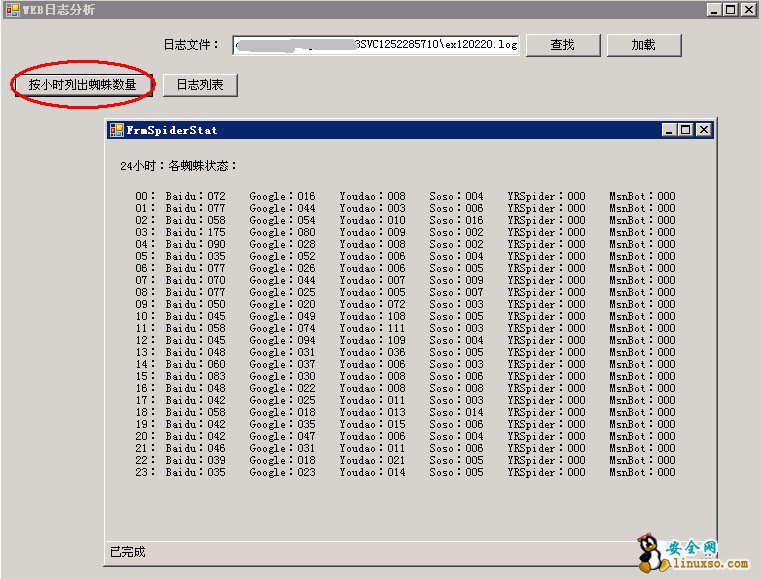Image resolution: width=761 pixels, height=579 pixels.
Task: Maximize the FrmSpiderStat window
Action: click(686, 130)
